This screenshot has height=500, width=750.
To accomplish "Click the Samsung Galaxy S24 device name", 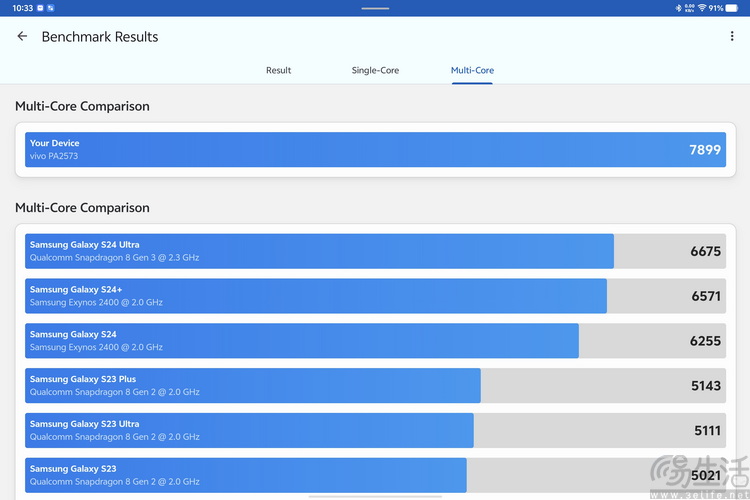I will 73,334.
